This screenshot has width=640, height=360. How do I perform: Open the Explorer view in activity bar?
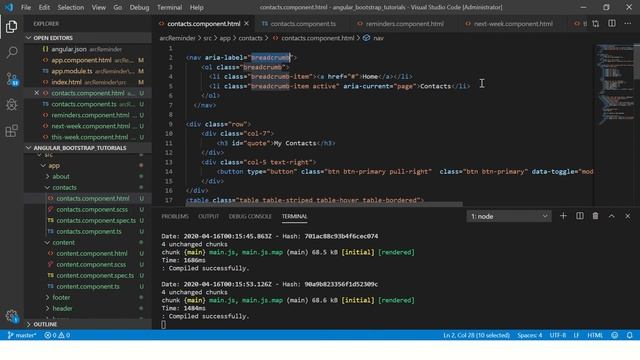[11, 27]
